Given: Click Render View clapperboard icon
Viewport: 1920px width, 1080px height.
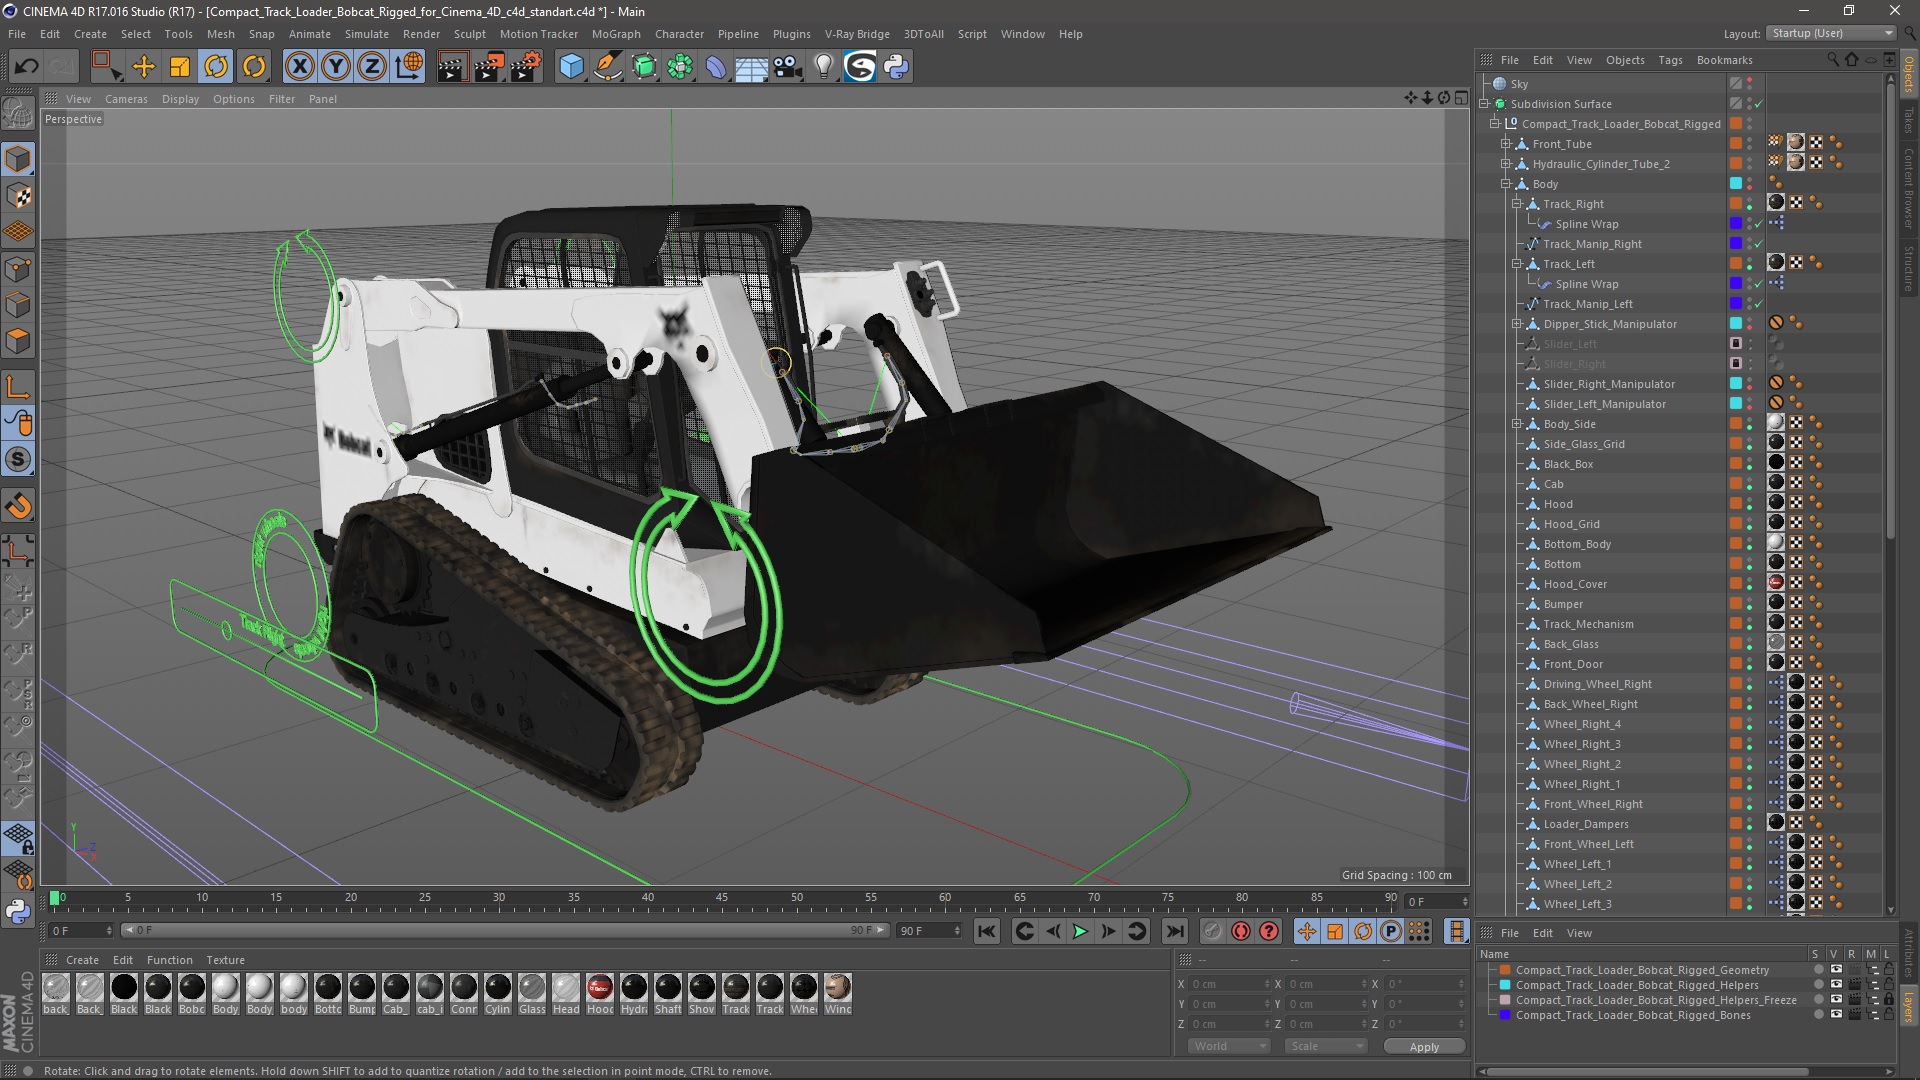Looking at the screenshot, I should coord(452,67).
